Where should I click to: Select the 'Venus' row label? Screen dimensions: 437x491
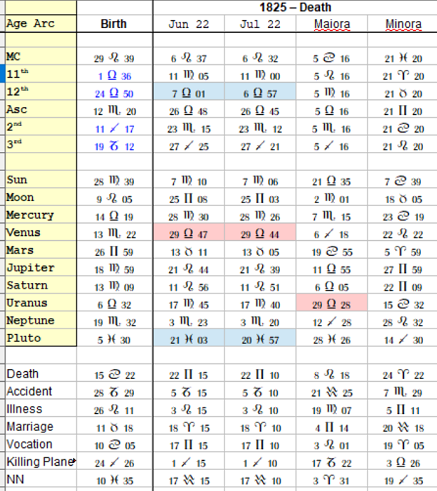pyautogui.click(x=23, y=232)
